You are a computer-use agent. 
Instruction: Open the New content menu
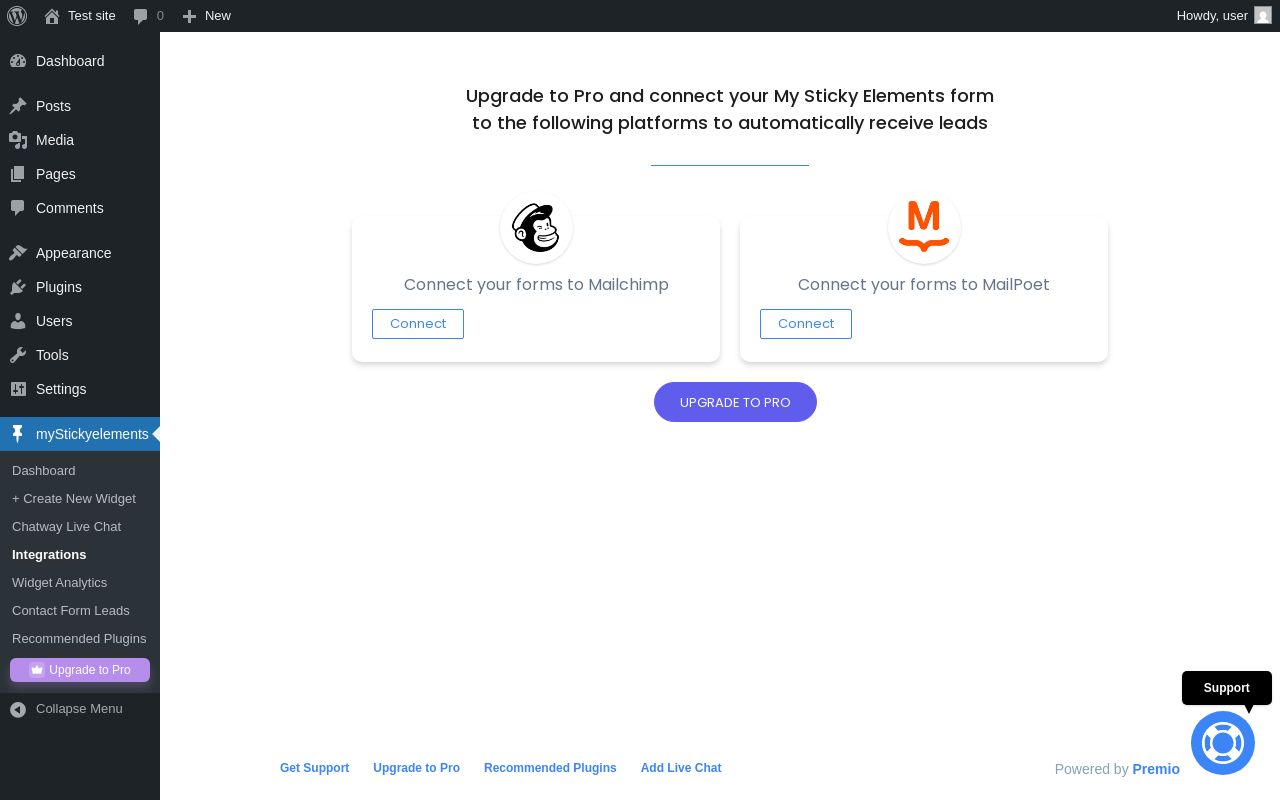206,16
